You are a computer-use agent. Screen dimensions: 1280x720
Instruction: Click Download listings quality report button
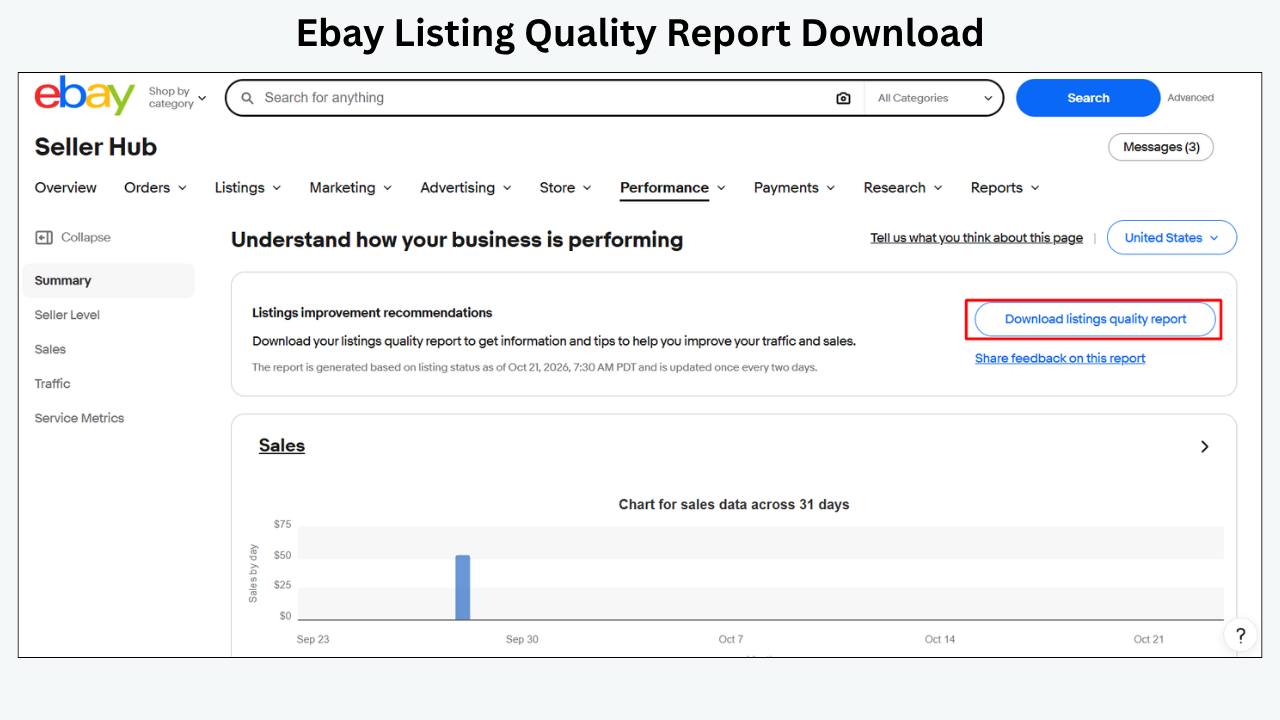pos(1095,319)
